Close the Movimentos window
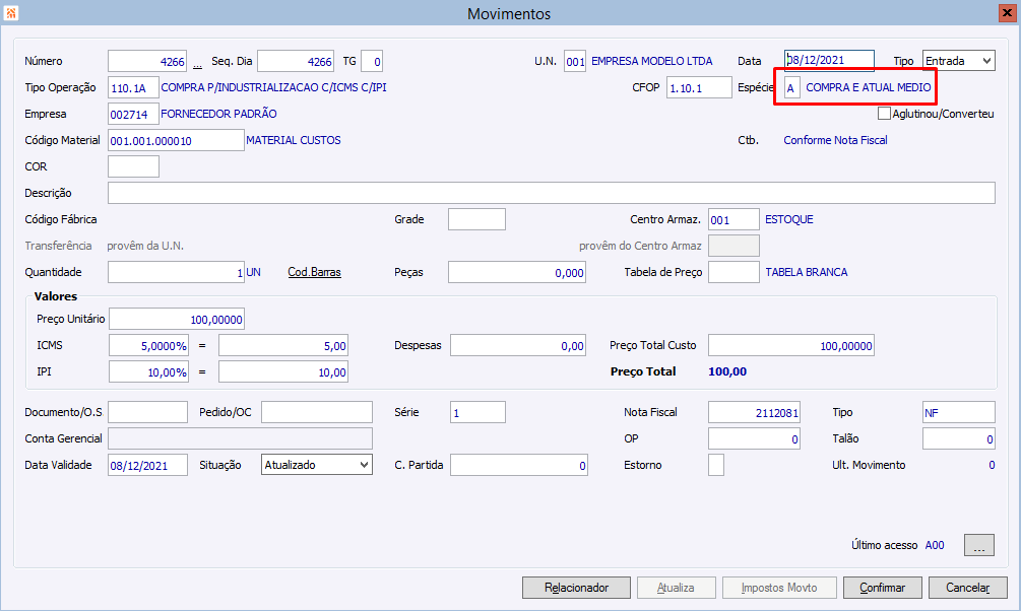The image size is (1021, 611). (1007, 13)
